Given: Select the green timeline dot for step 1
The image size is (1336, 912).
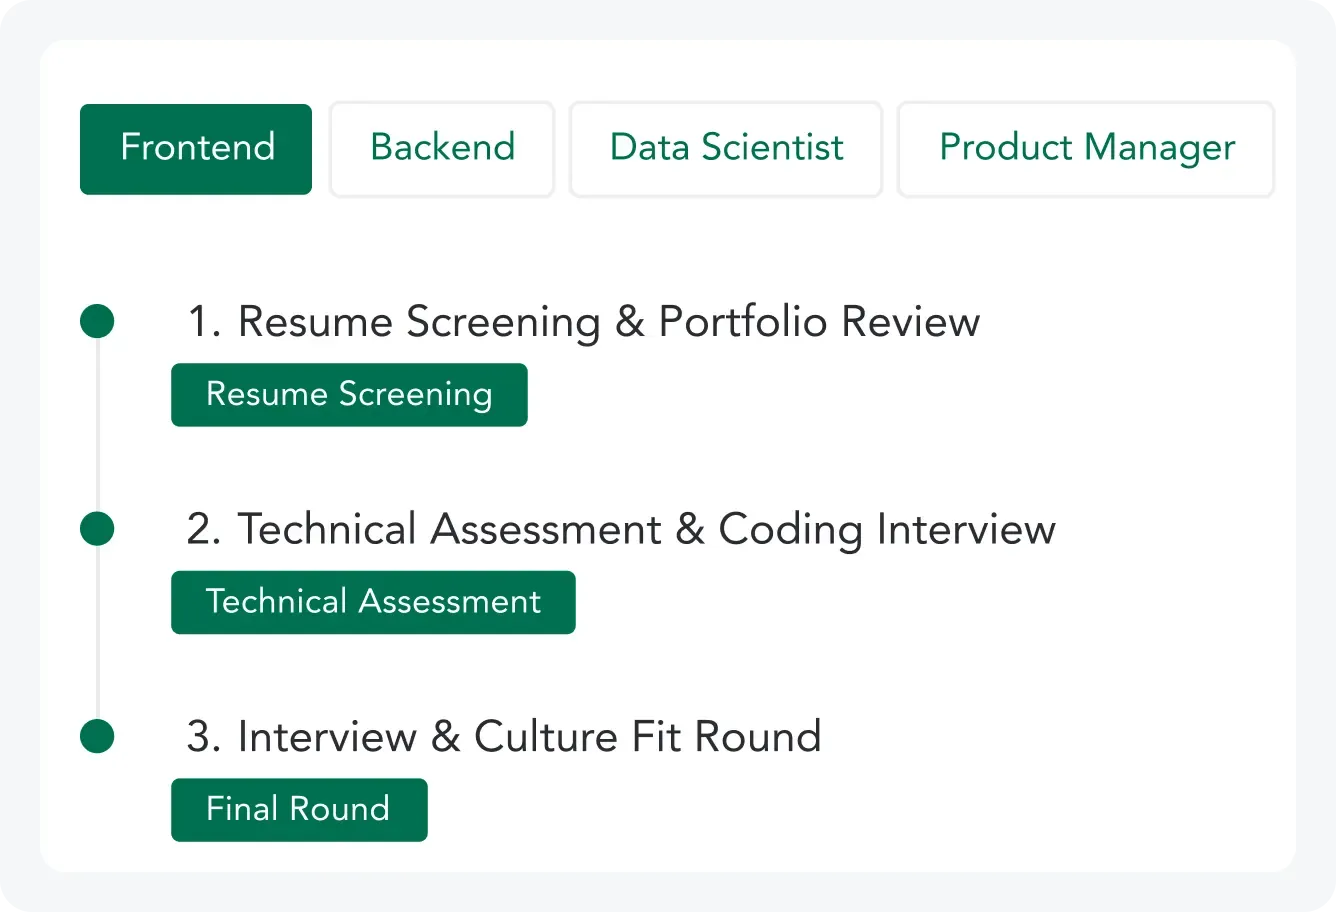Looking at the screenshot, I should tap(97, 321).
